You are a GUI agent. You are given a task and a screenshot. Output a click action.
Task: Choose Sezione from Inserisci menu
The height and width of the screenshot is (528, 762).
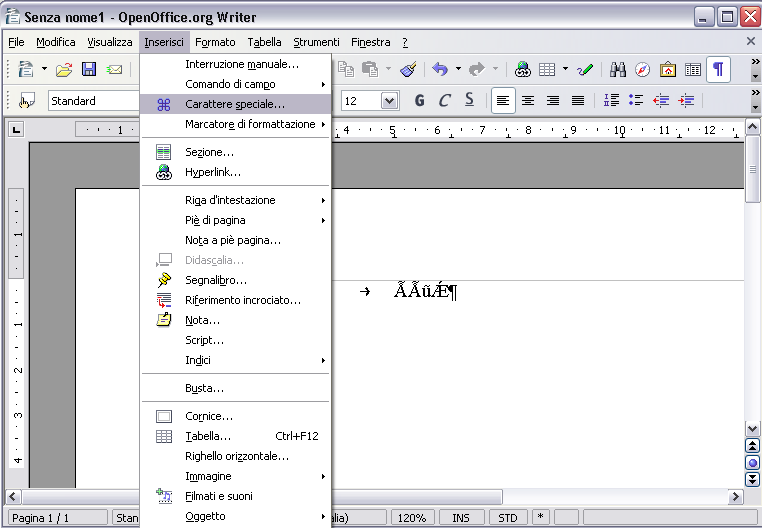coord(236,152)
